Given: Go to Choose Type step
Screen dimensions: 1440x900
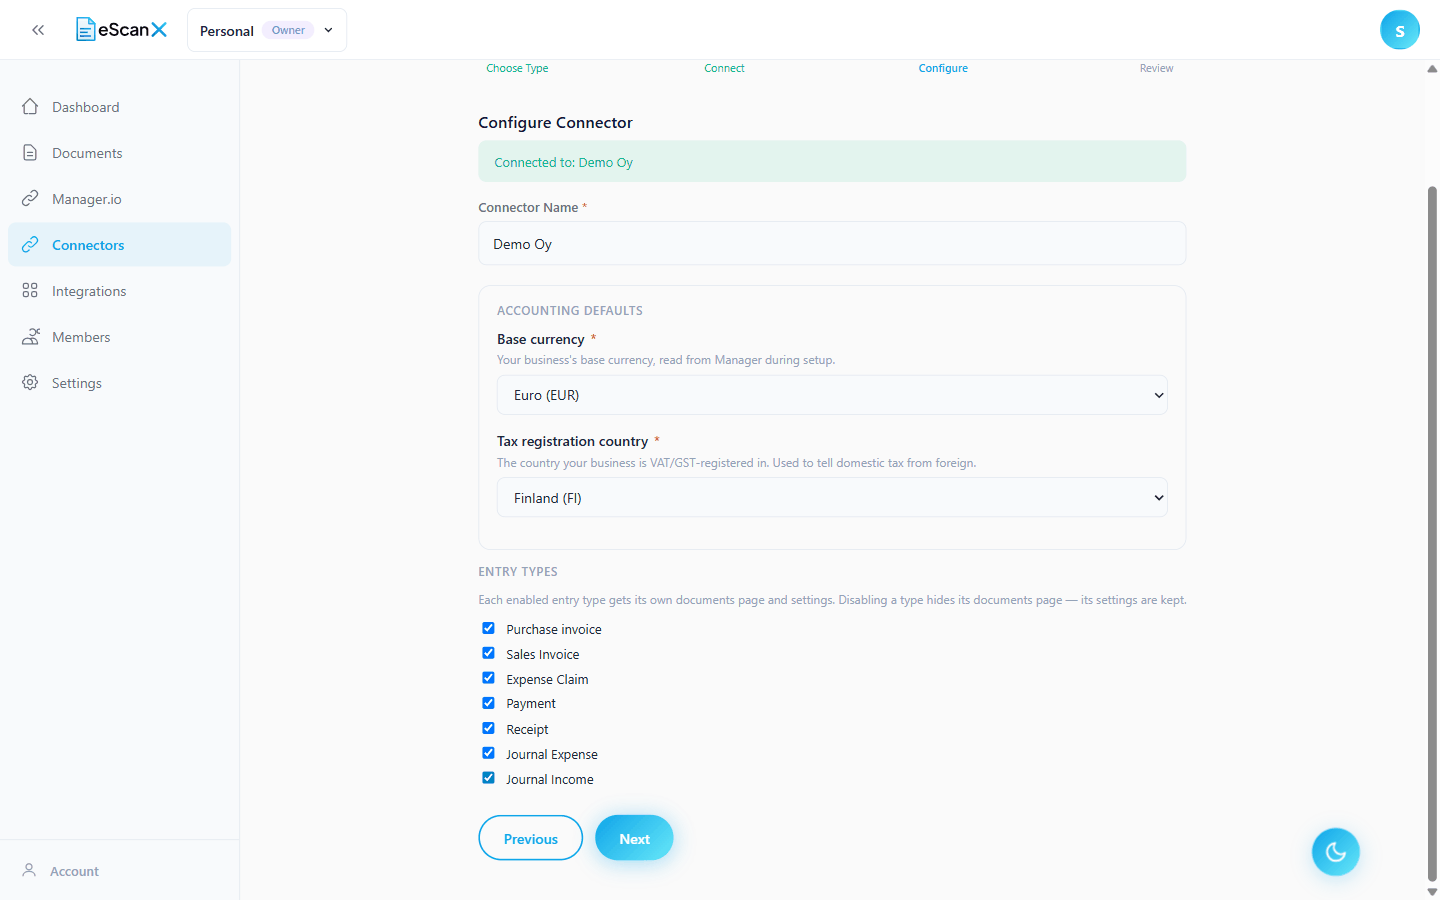Looking at the screenshot, I should click(517, 68).
